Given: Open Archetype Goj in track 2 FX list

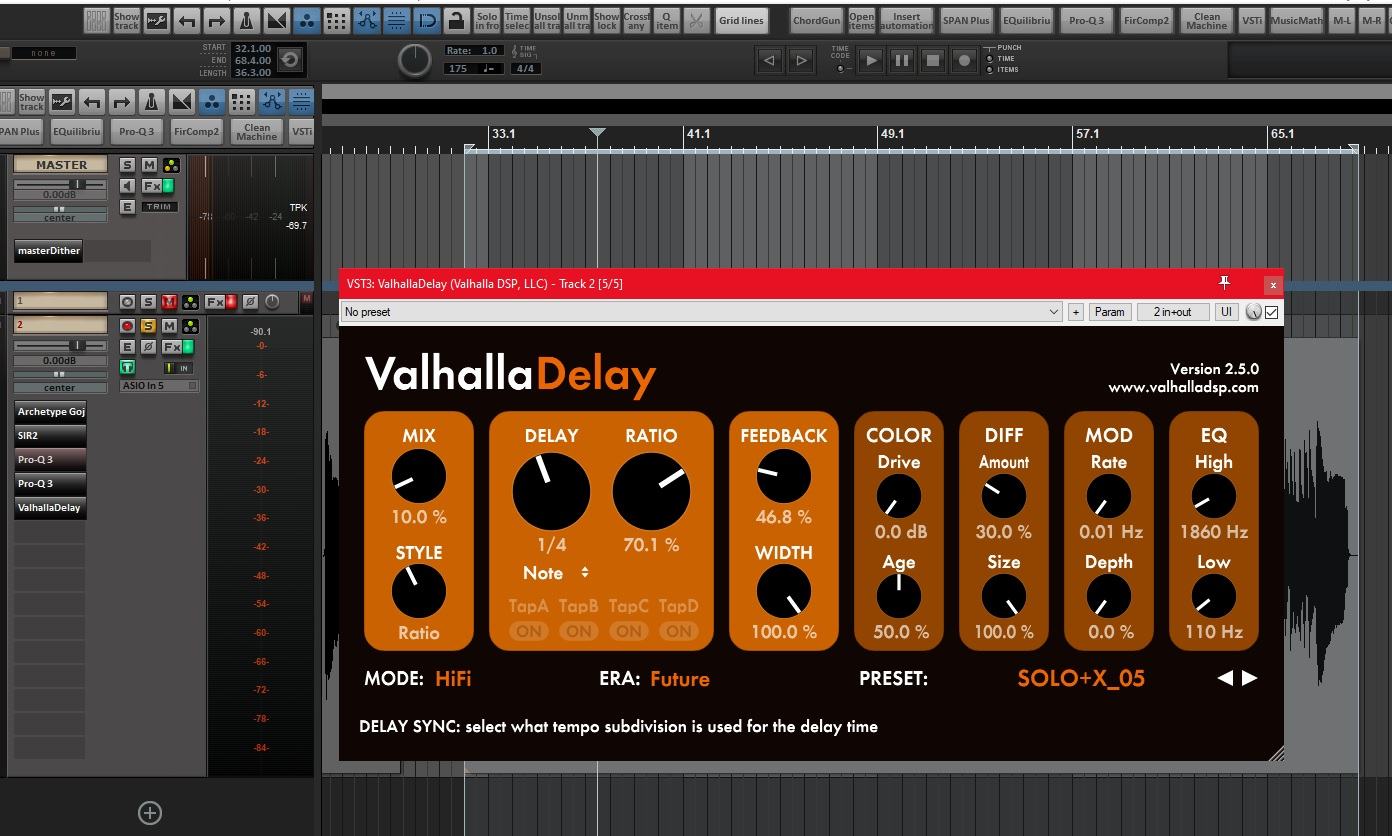Looking at the screenshot, I should (50, 412).
